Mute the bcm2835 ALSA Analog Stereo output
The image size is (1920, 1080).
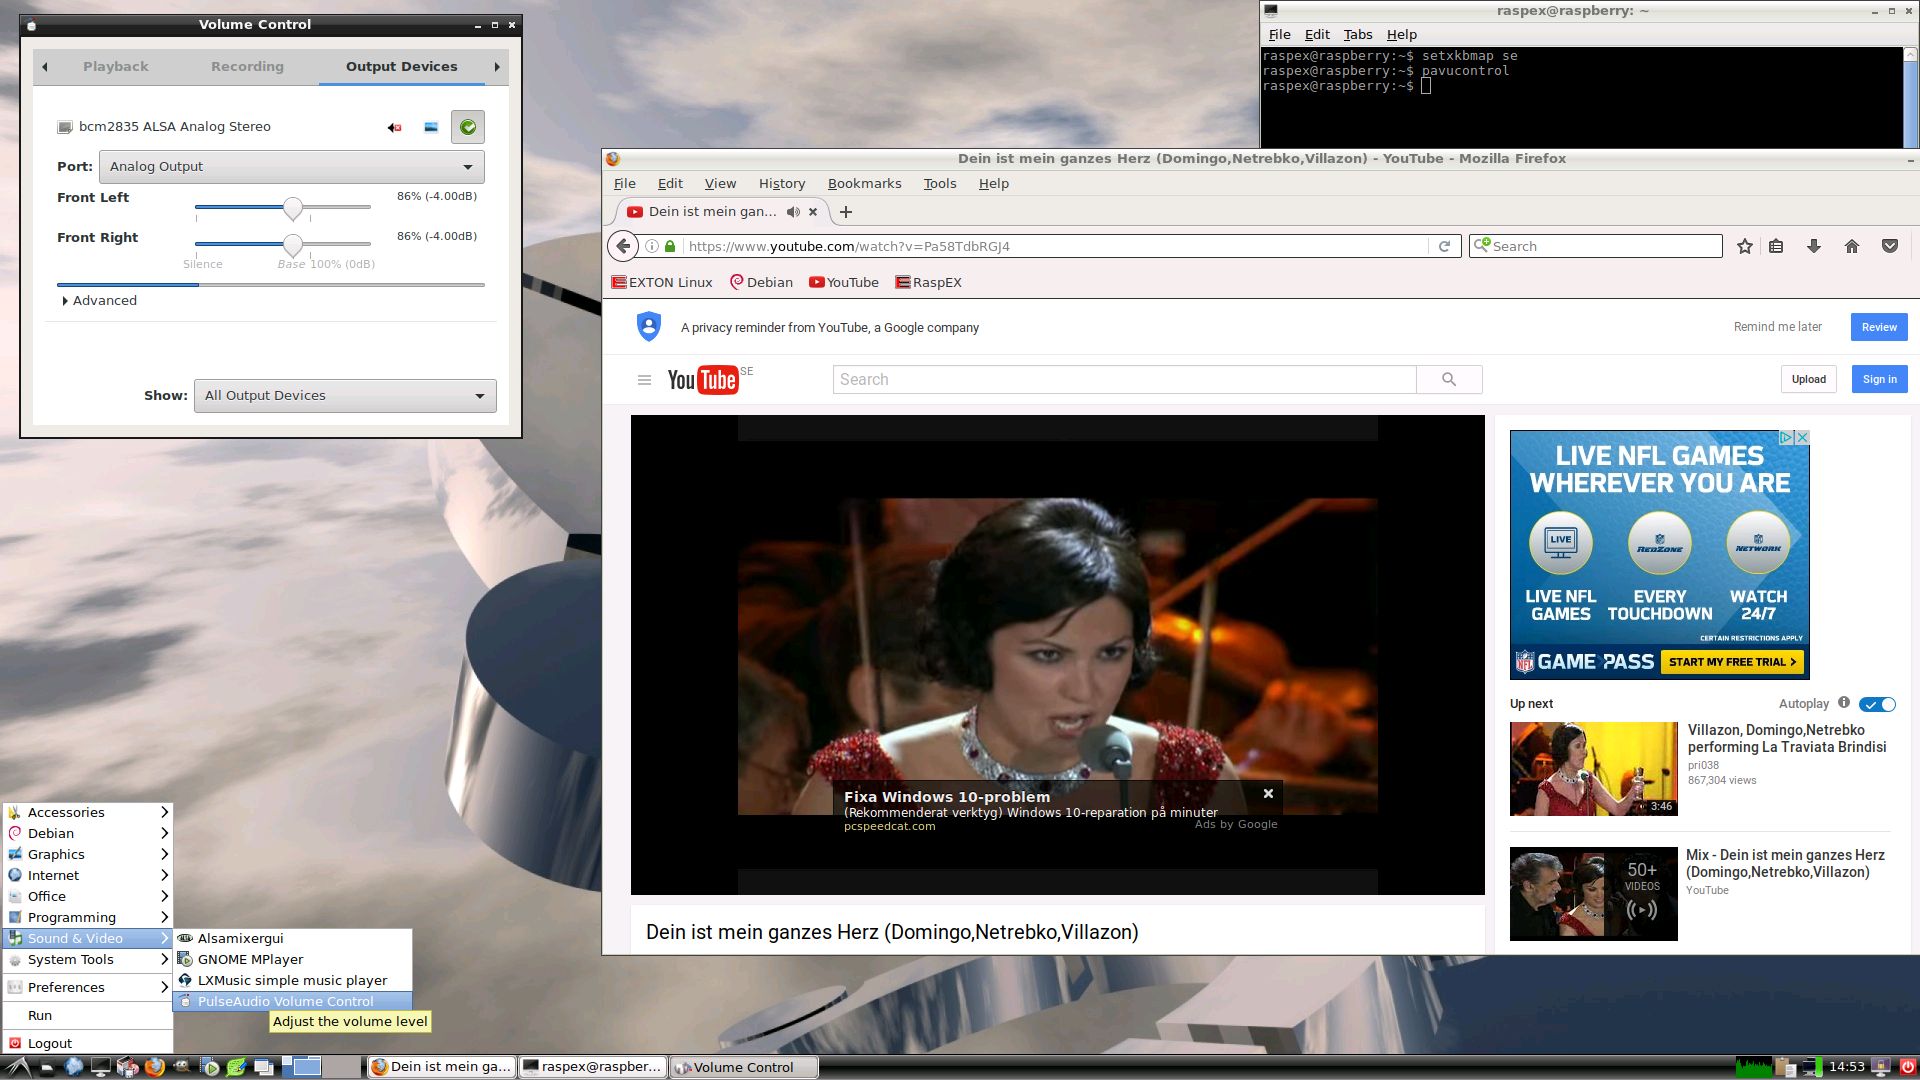pyautogui.click(x=395, y=127)
